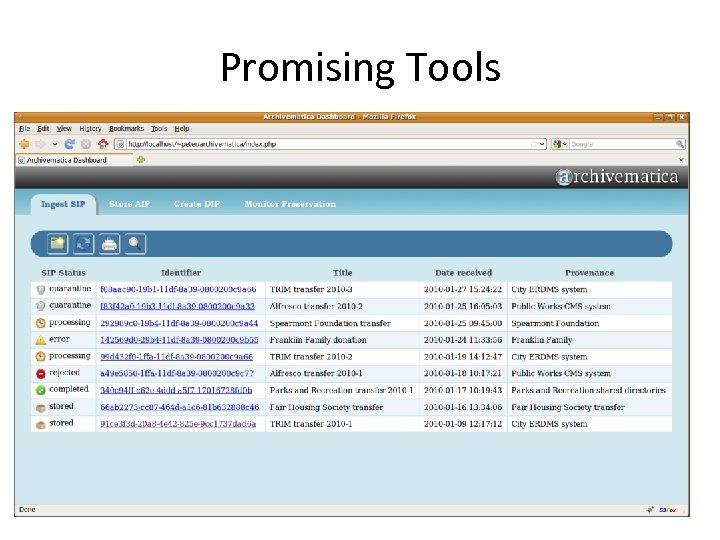The height and width of the screenshot is (540, 720).
Task: Open identifier link for Alfresco transfer 2010-1
Action: pyautogui.click(x=177, y=373)
